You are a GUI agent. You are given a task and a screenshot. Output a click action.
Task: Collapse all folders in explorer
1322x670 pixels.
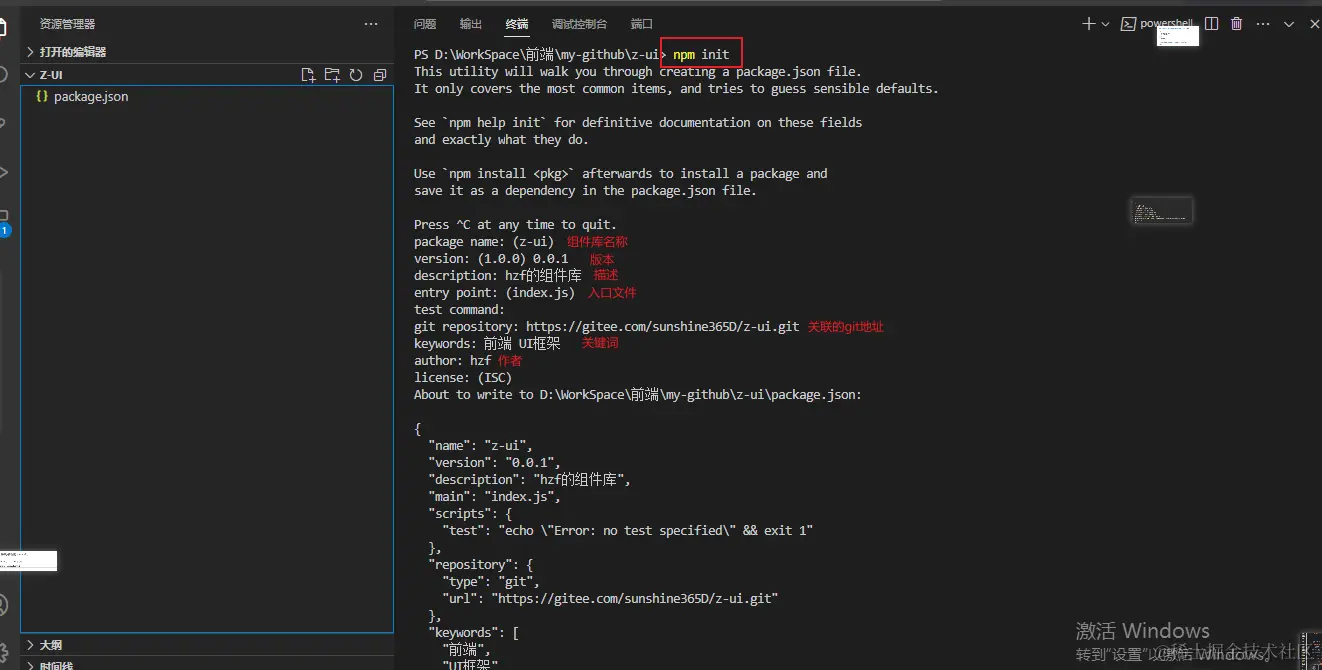click(380, 75)
